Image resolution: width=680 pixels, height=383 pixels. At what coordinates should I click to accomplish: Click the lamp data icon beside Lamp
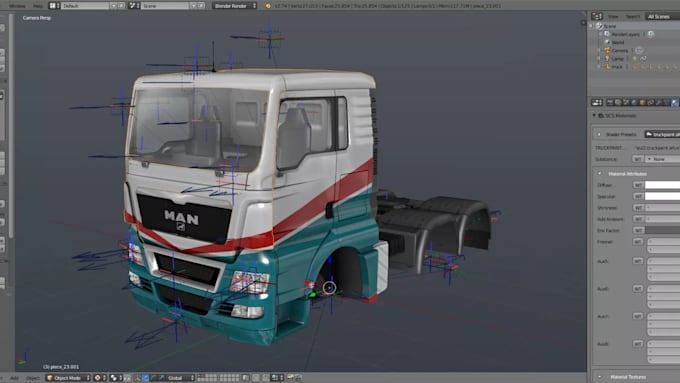(635, 59)
